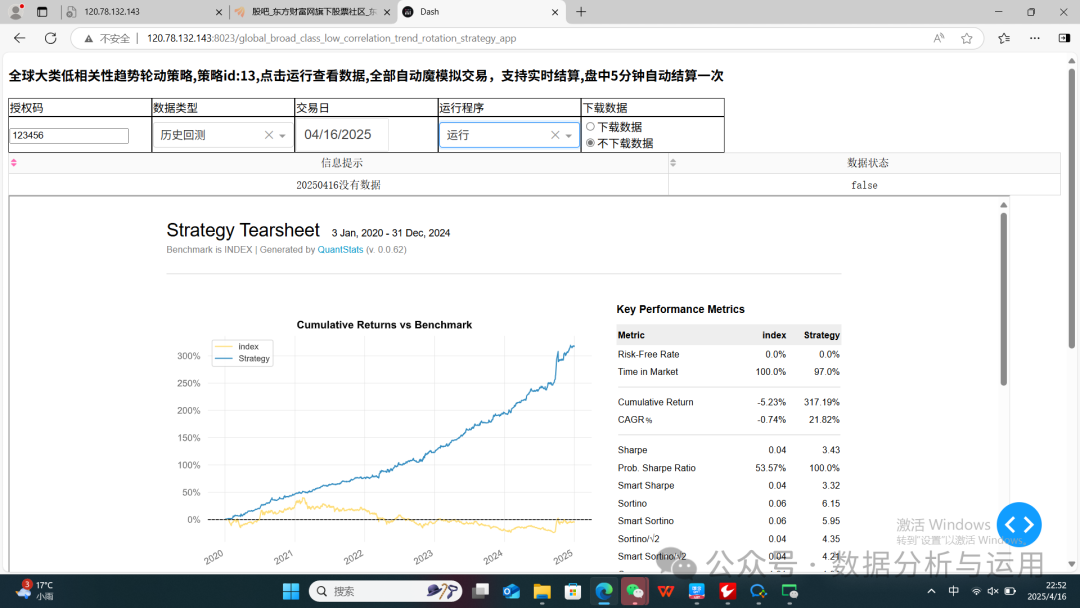Click the taskbar search box
This screenshot has width=1080, height=608.
click(x=384, y=591)
